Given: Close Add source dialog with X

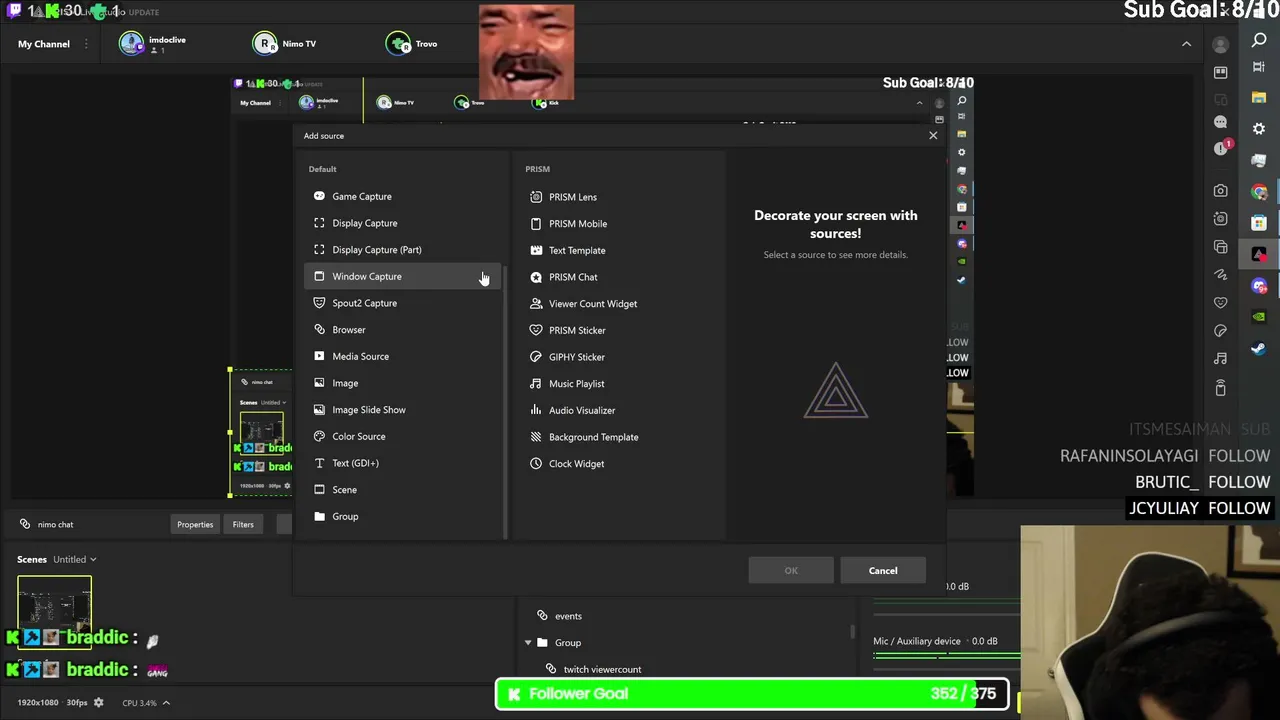Looking at the screenshot, I should 933,135.
